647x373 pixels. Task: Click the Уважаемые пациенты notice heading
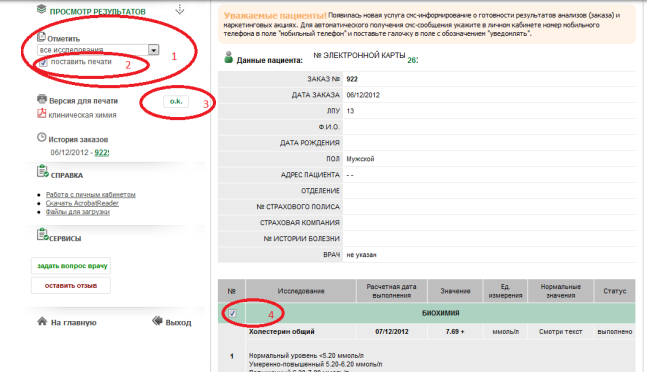tap(275, 16)
